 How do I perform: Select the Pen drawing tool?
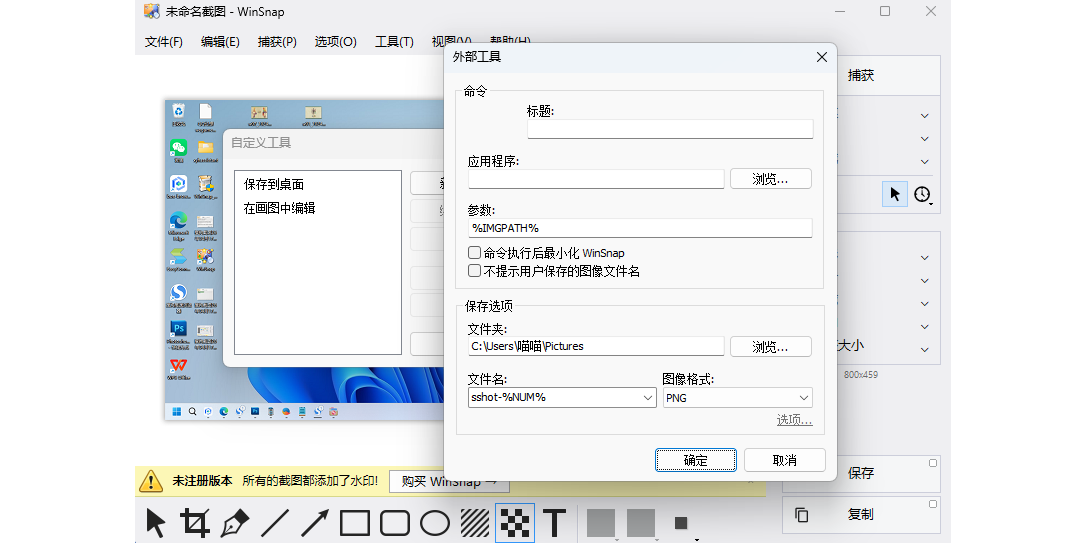tap(235, 523)
